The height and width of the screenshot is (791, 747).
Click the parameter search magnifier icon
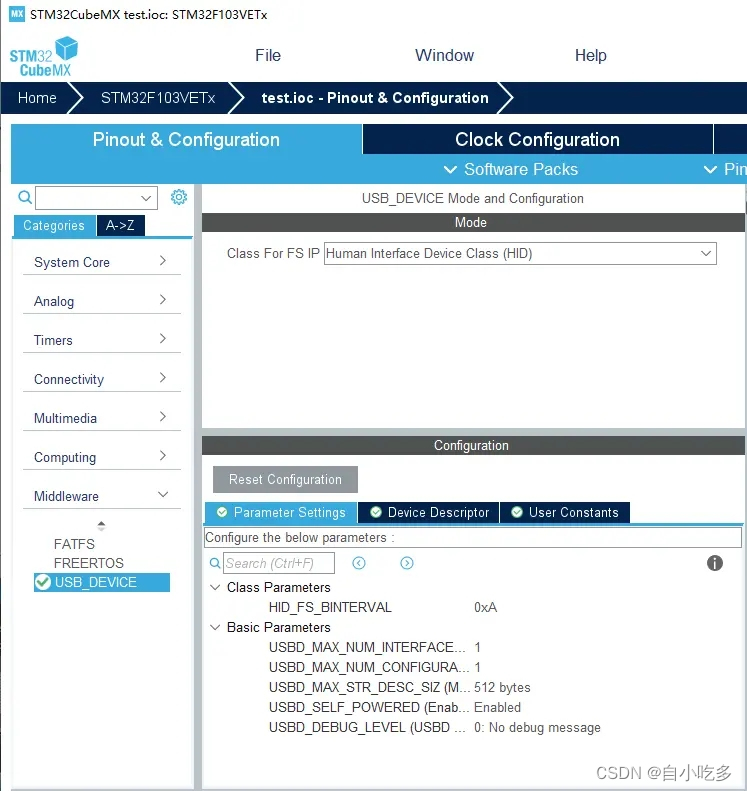click(x=215, y=563)
